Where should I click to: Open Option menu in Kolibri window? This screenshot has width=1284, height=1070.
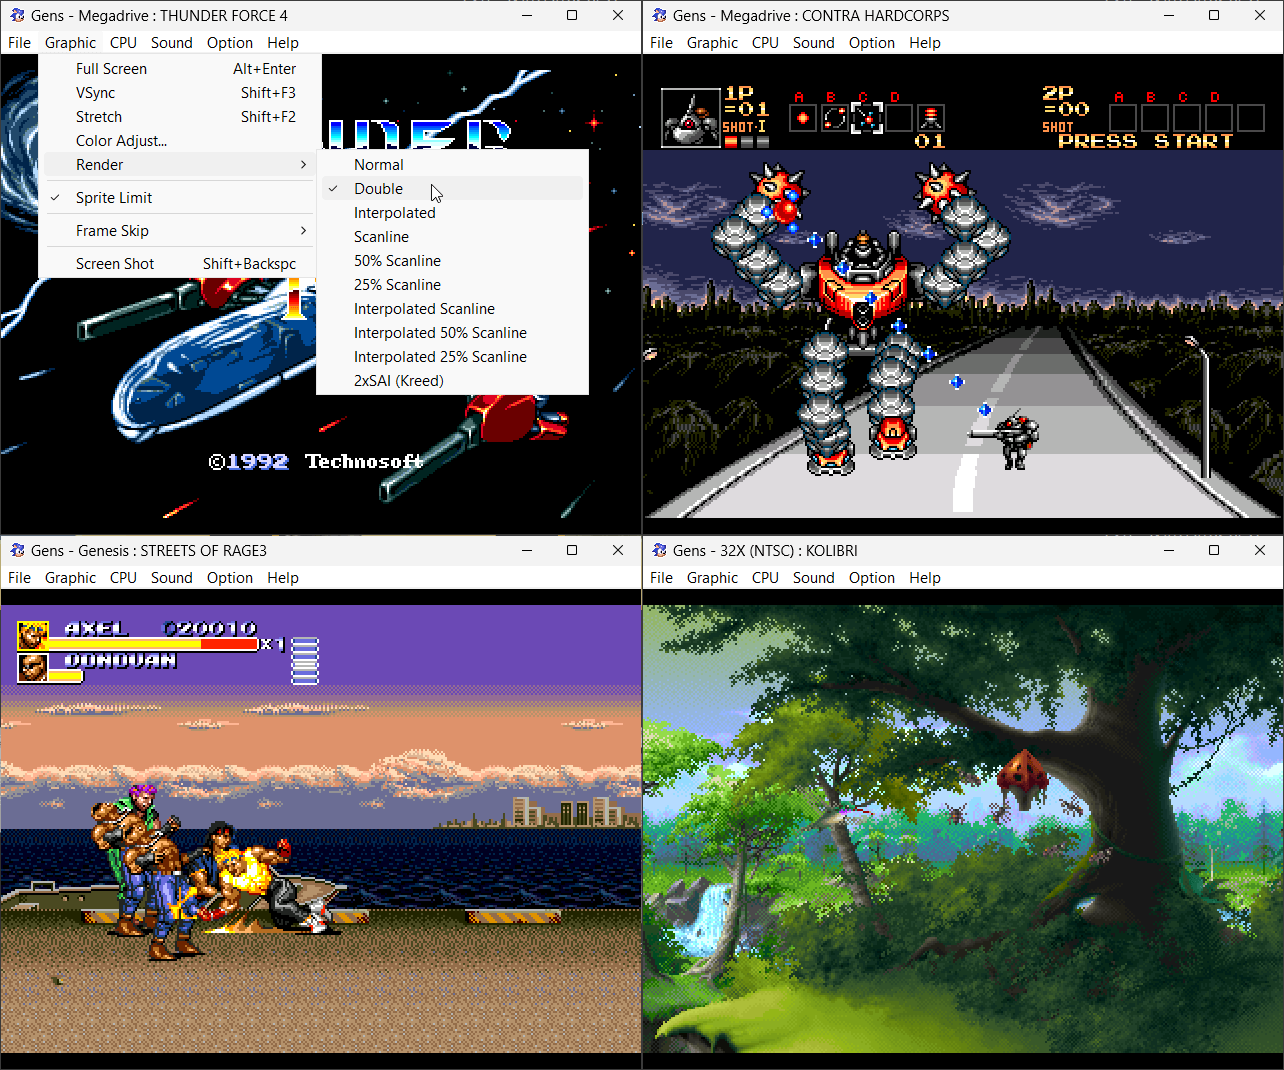871,577
